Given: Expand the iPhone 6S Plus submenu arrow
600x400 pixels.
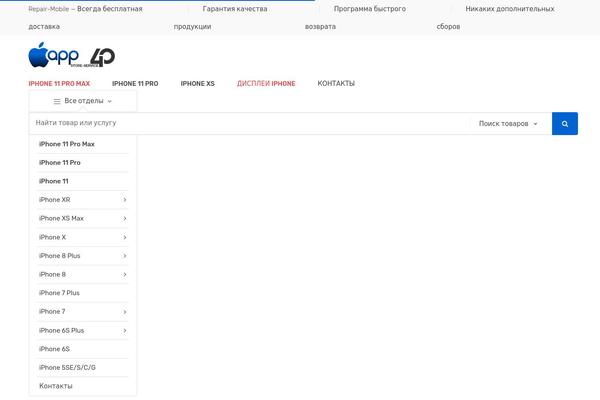Looking at the screenshot, I should [125, 330].
